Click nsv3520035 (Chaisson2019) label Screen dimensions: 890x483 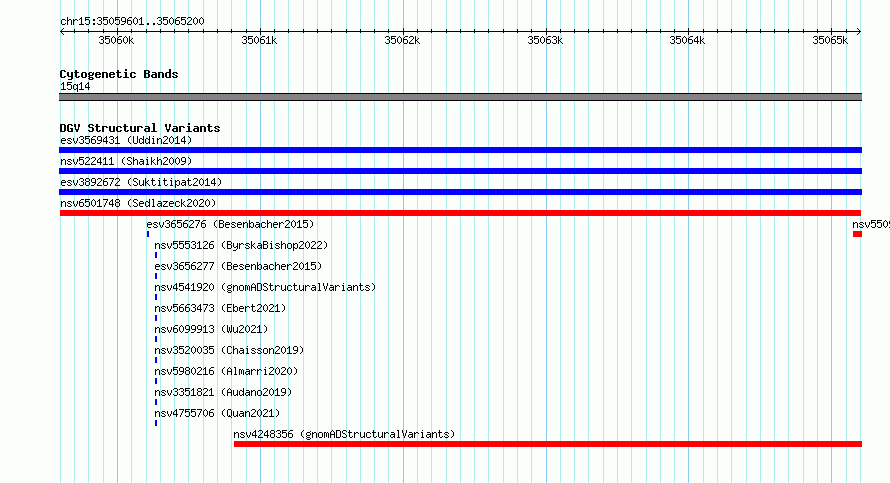229,350
